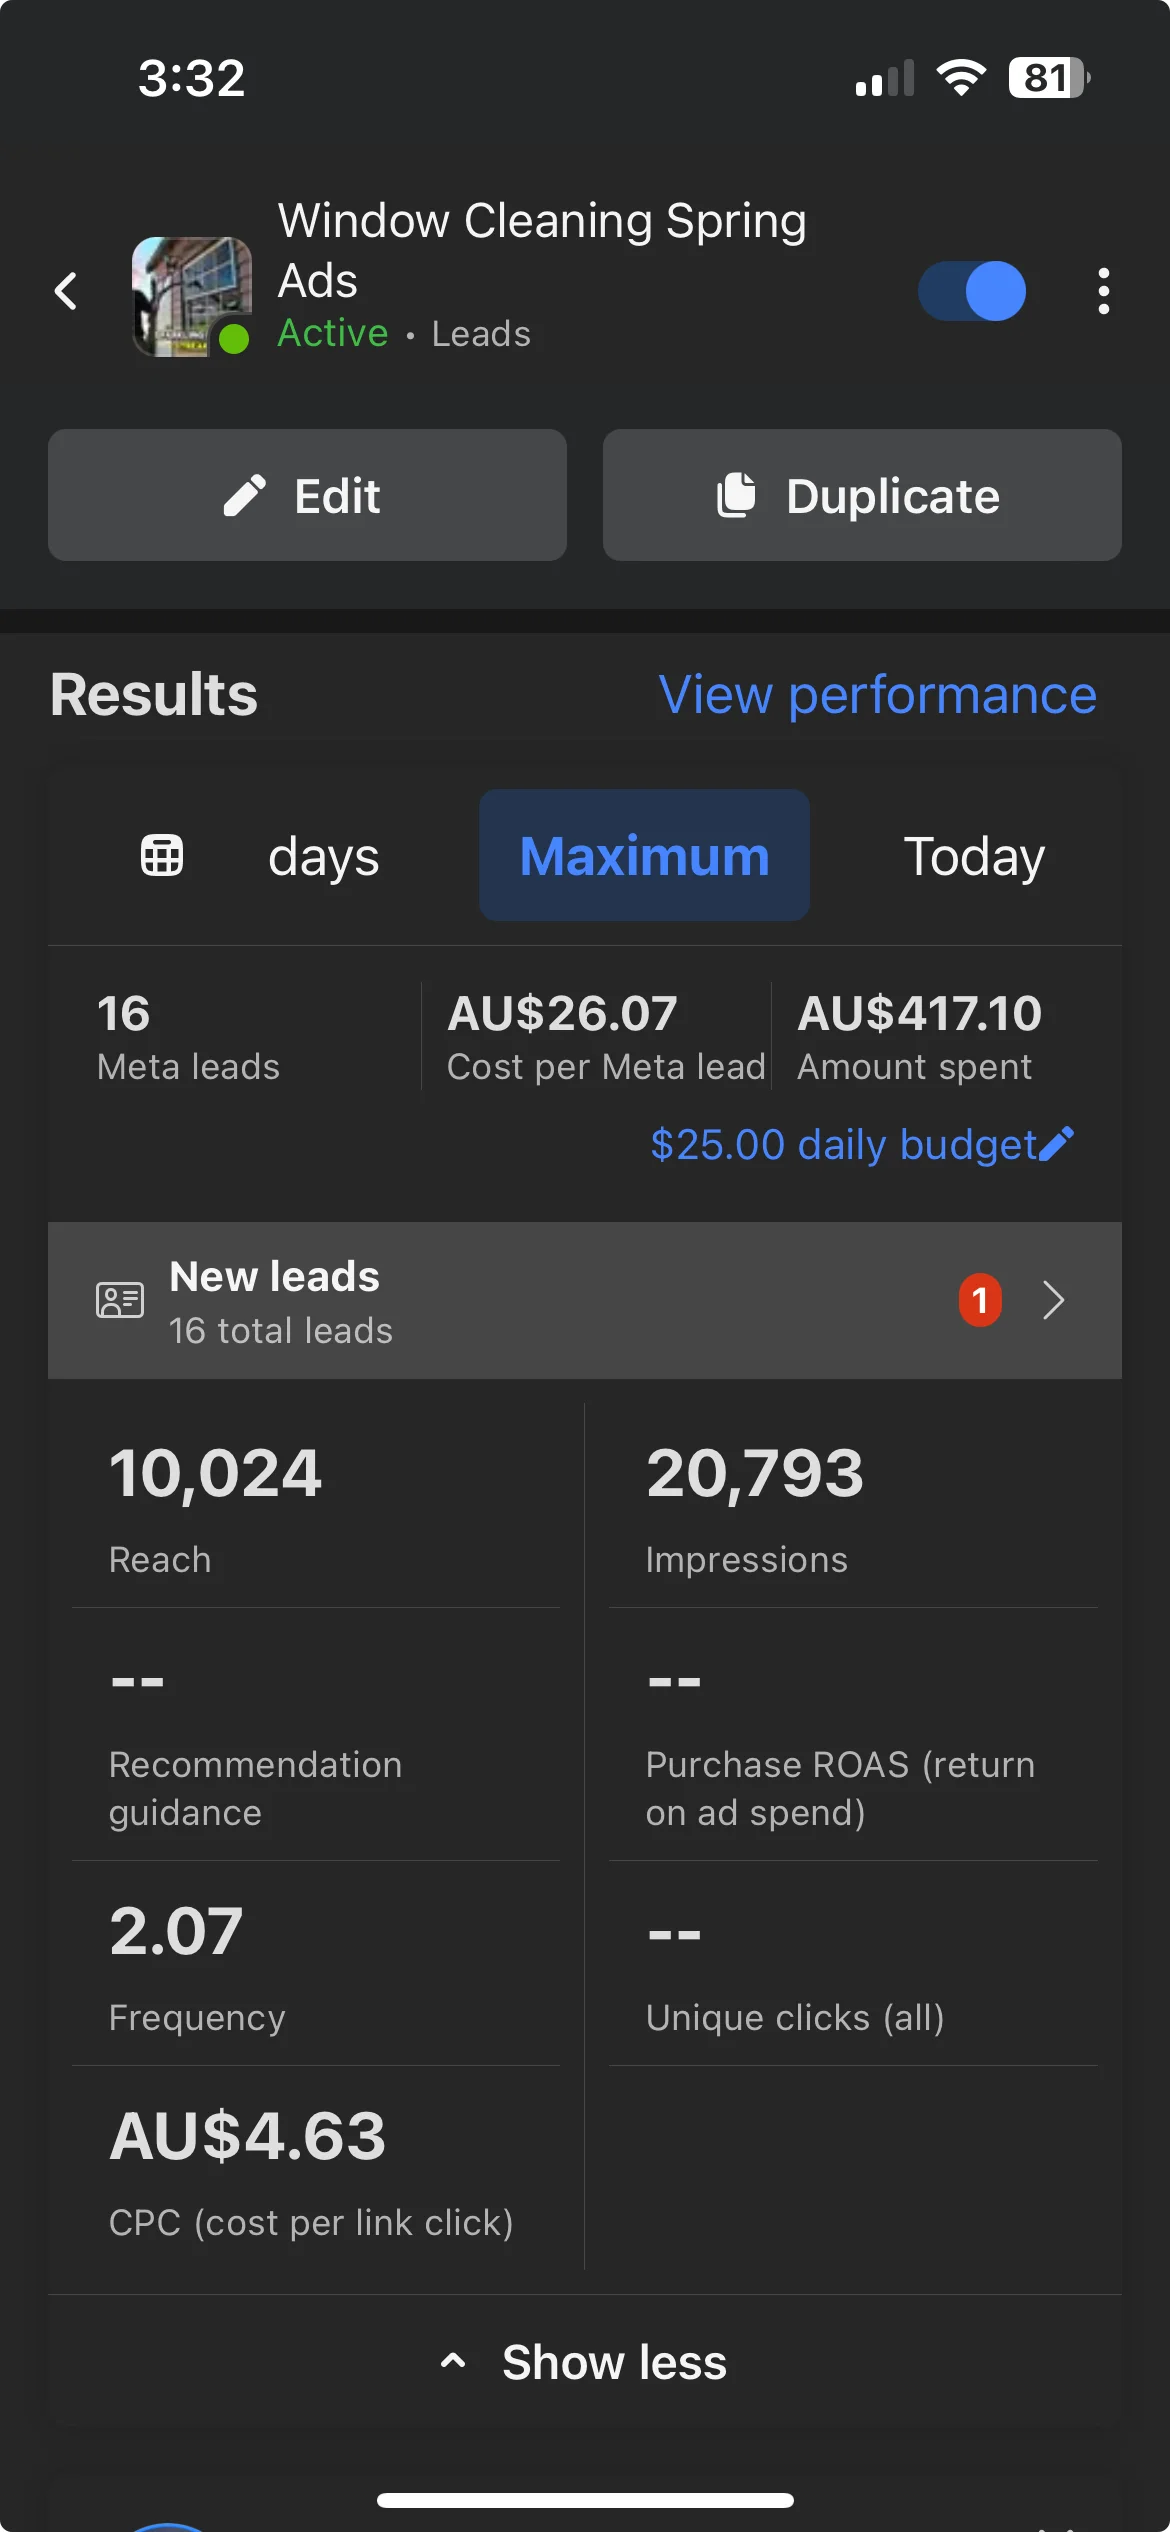Open New leads chevron arrow
1170x2532 pixels.
pyautogui.click(x=1053, y=1300)
